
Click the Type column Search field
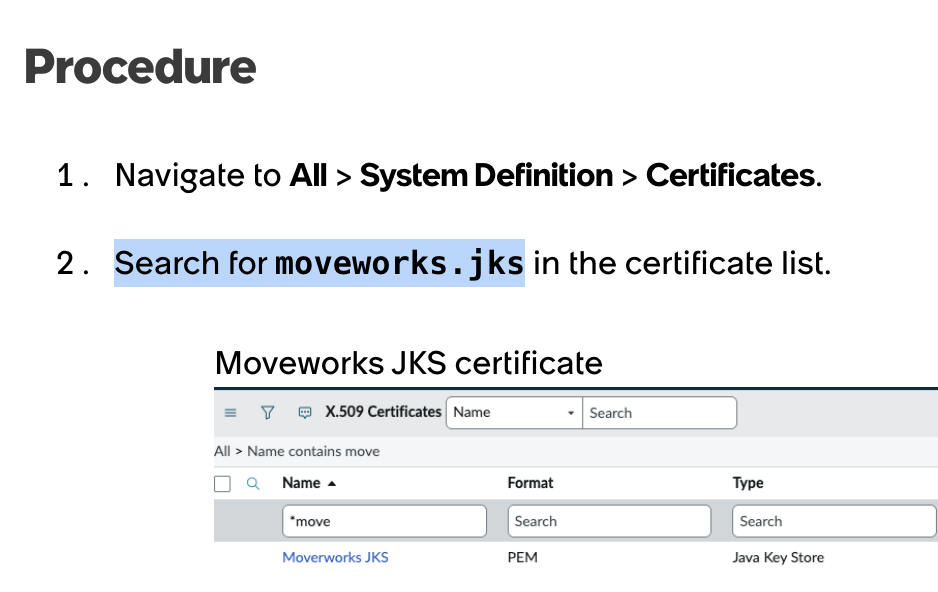pos(834,521)
